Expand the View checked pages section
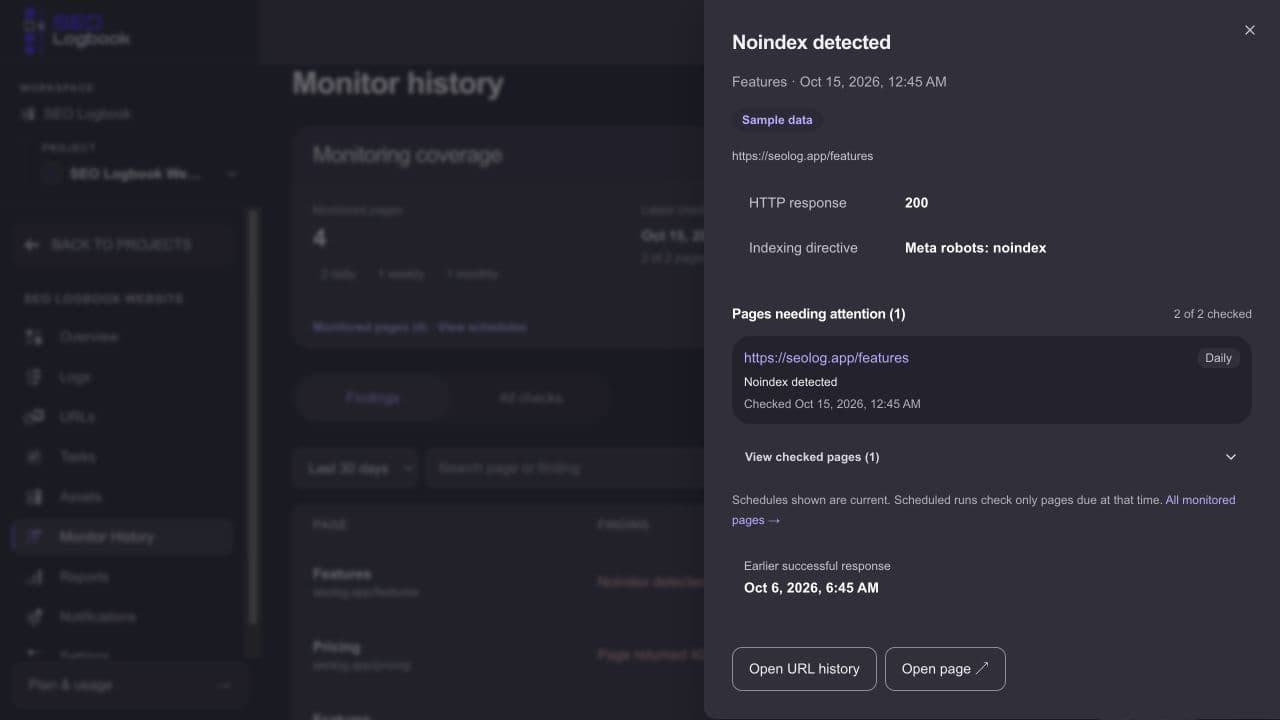Image resolution: width=1280 pixels, height=720 pixels. 991,457
